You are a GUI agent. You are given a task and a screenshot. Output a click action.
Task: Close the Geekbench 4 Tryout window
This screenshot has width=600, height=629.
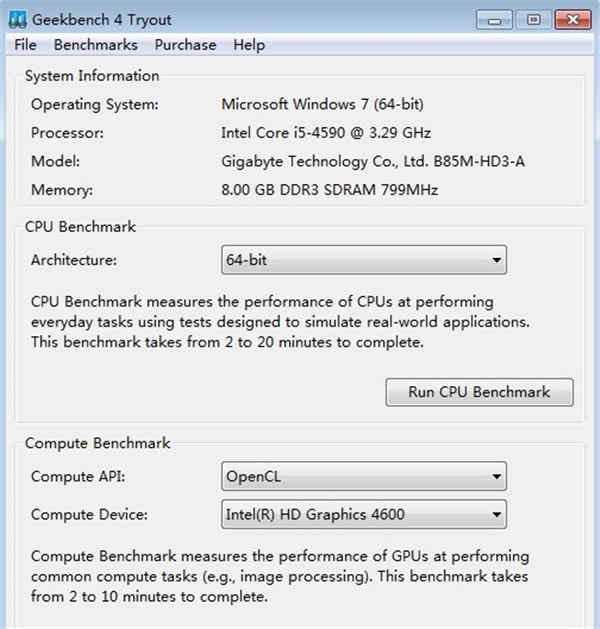click(x=572, y=18)
